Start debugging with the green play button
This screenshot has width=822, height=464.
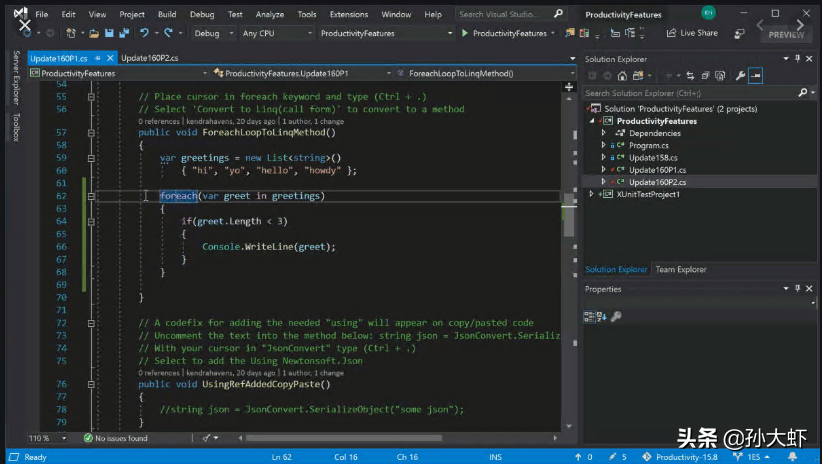[464, 33]
